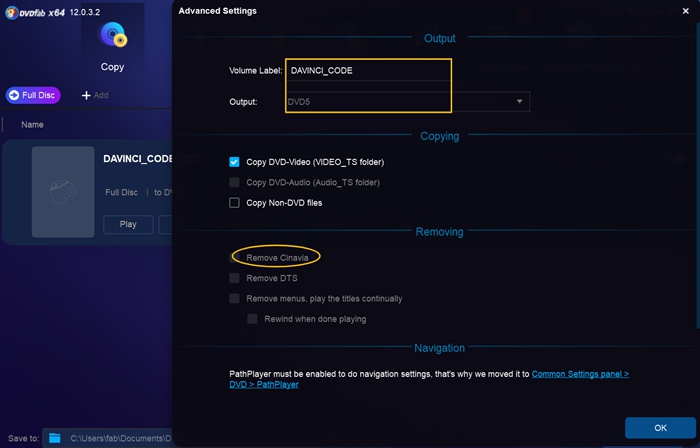The width and height of the screenshot is (700, 448).
Task: Toggle the Remove Cinavia checkbox
Action: point(234,257)
